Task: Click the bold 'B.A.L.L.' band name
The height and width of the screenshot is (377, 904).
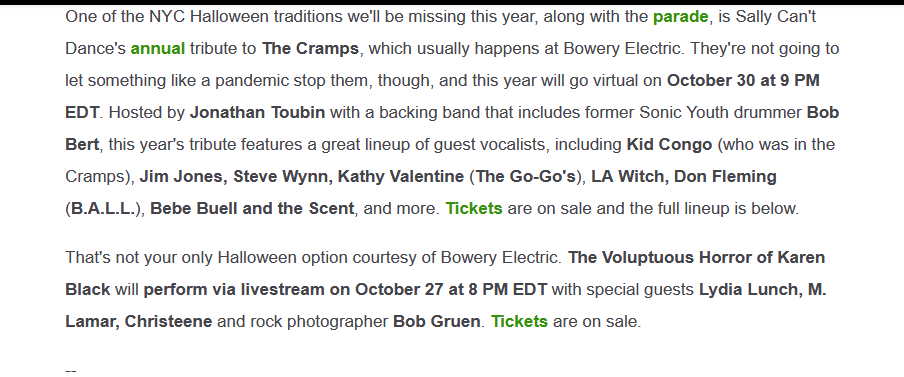Action: click(103, 208)
